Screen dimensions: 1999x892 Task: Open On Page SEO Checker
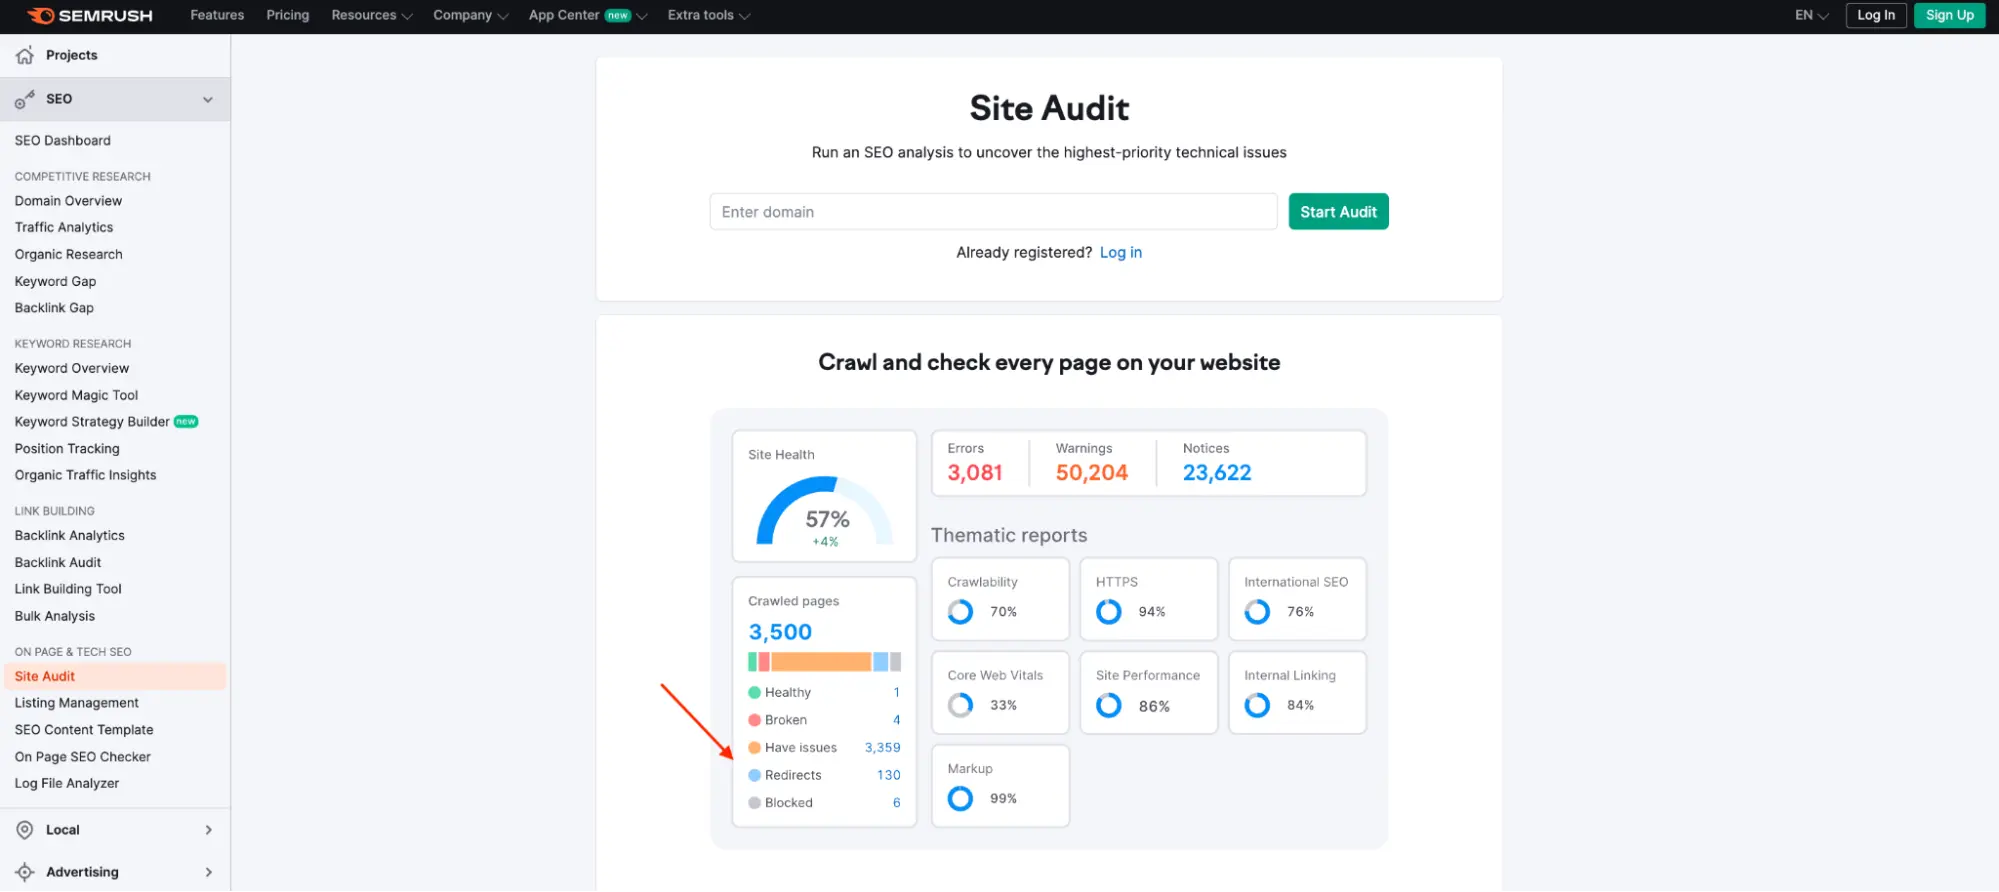(83, 757)
